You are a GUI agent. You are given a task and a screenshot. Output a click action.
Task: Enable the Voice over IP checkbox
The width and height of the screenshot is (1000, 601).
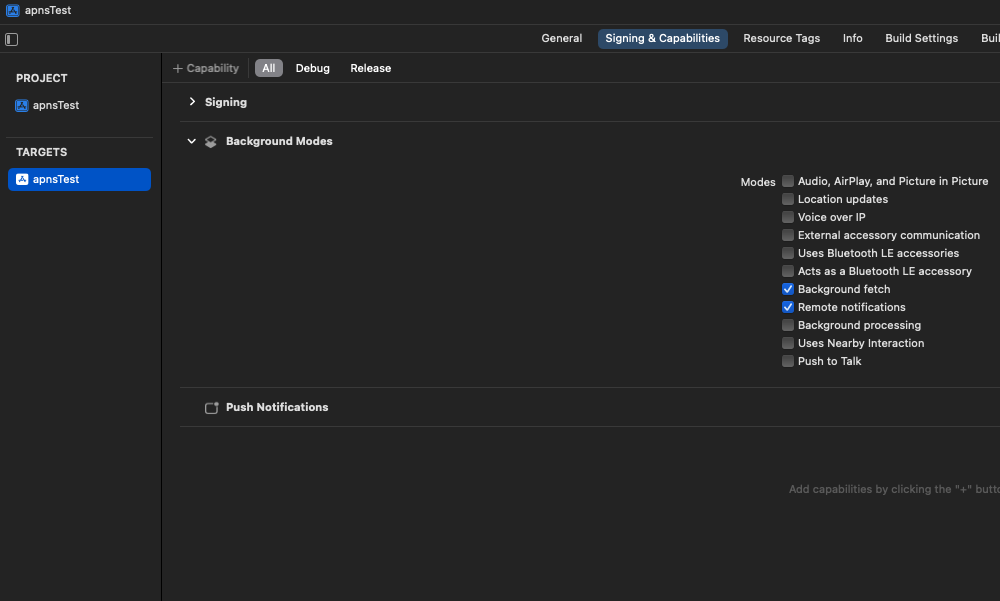[788, 217]
